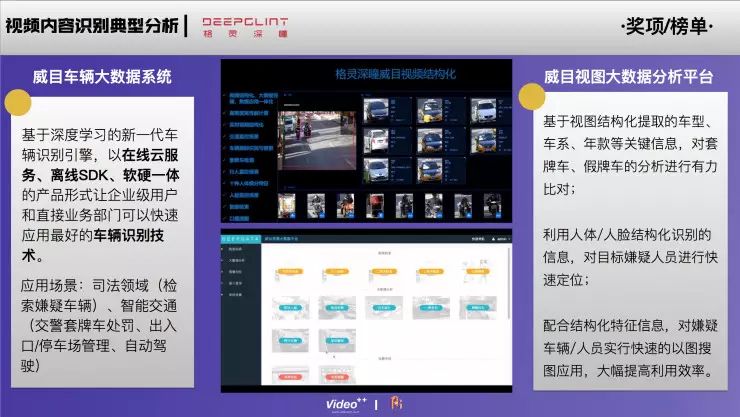Click the link text beside the admin user icon
The height and width of the screenshot is (417, 740).
(478, 239)
